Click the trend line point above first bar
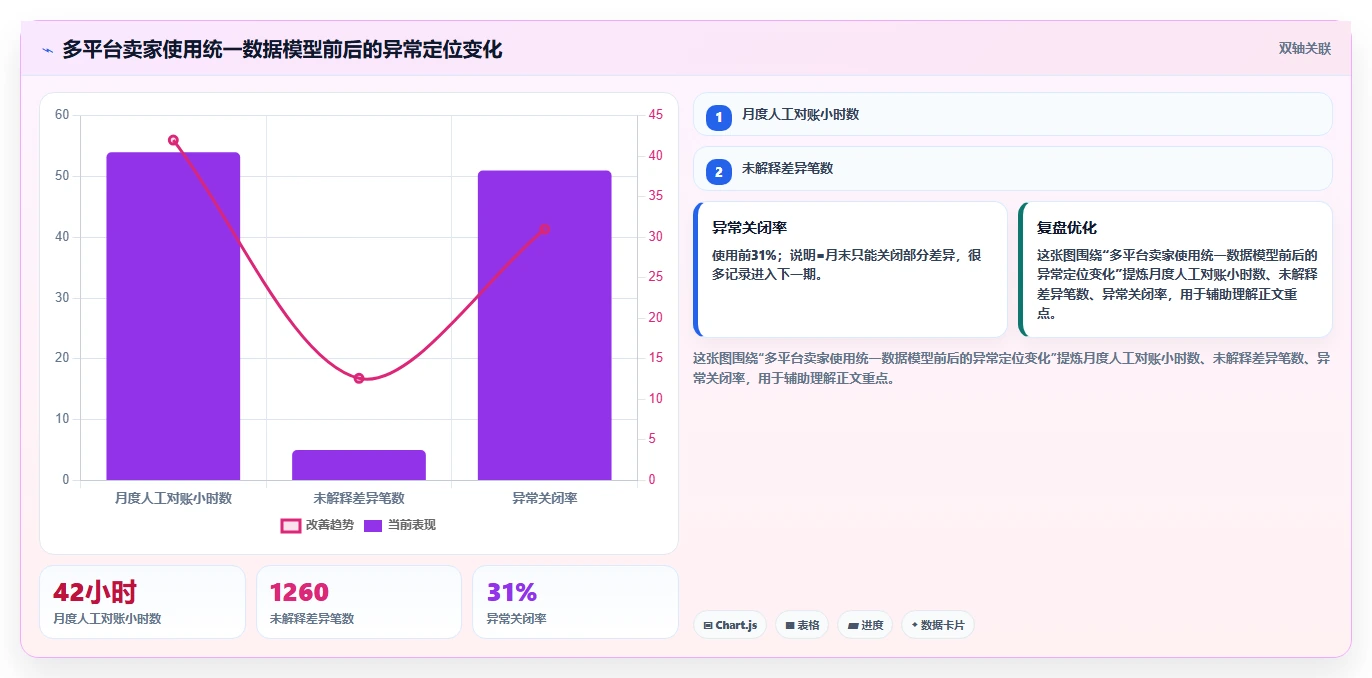 (173, 140)
